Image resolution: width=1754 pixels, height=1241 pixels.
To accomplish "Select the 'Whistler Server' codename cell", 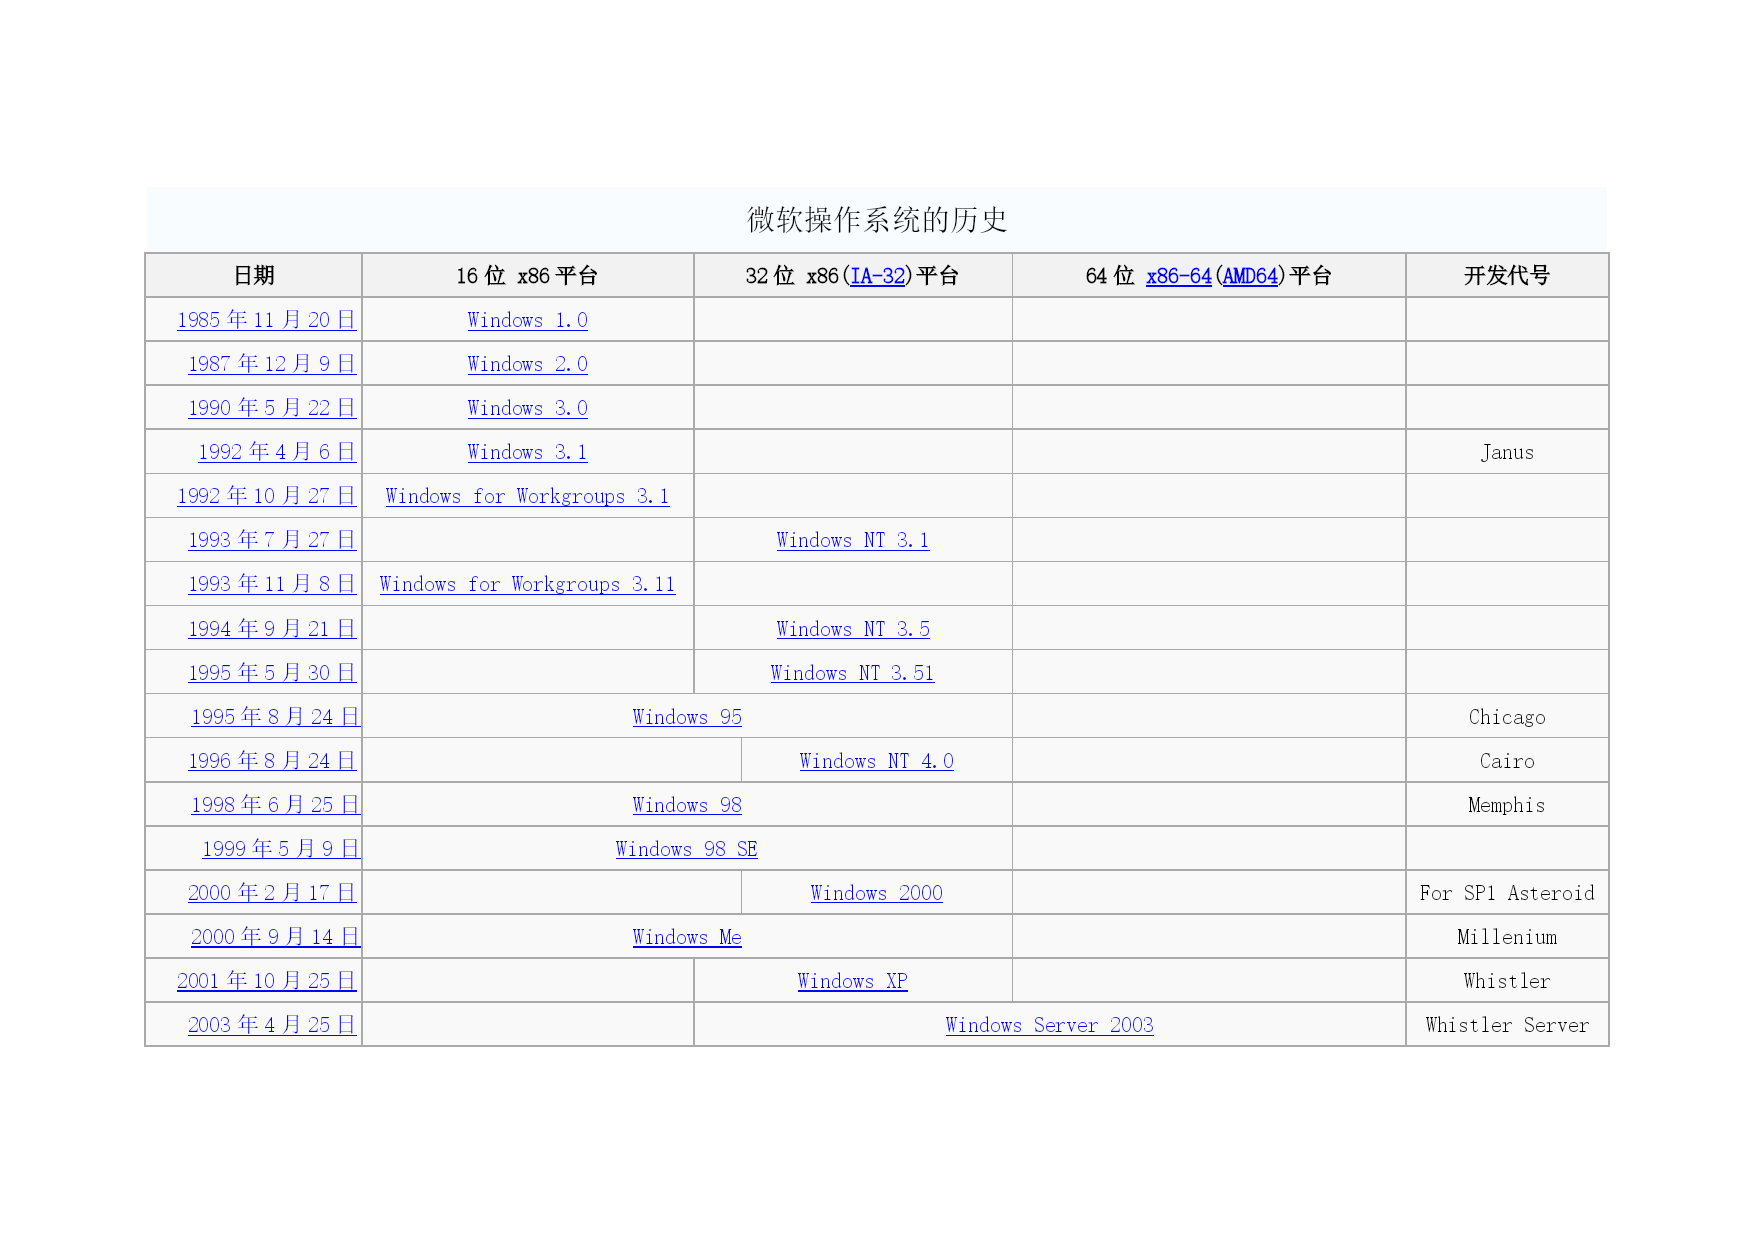I will point(1507,1025).
